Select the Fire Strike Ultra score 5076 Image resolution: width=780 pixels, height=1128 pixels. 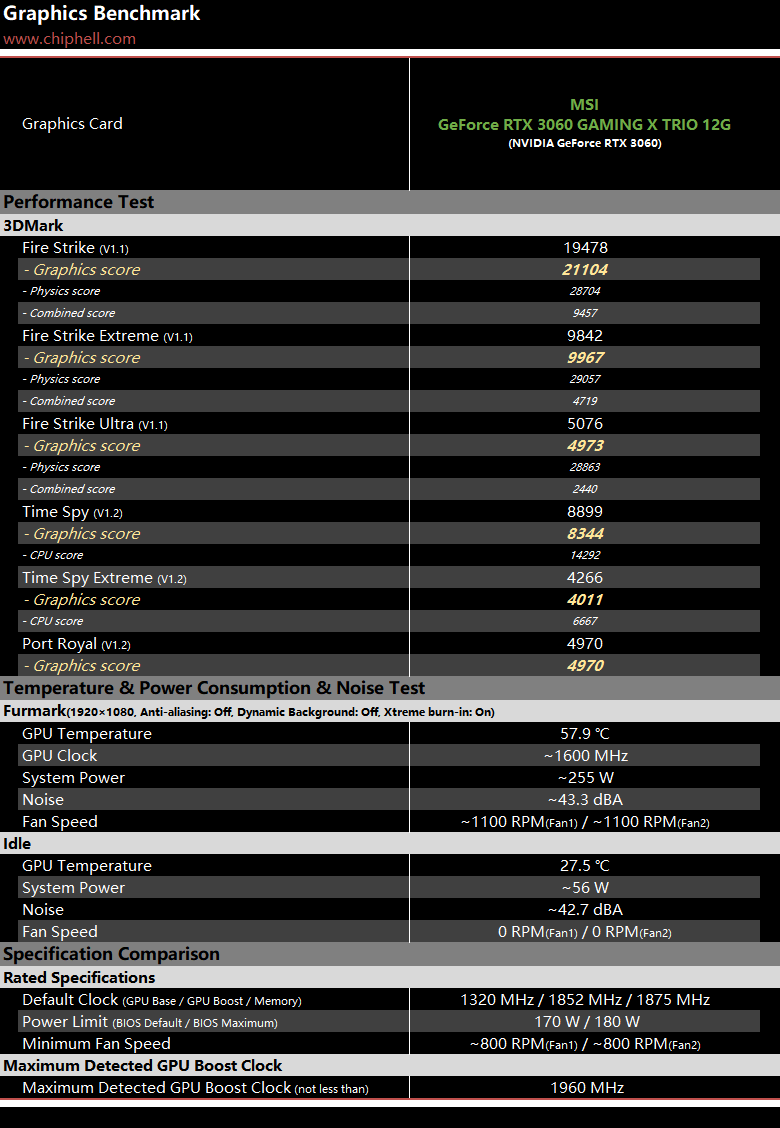pos(585,424)
